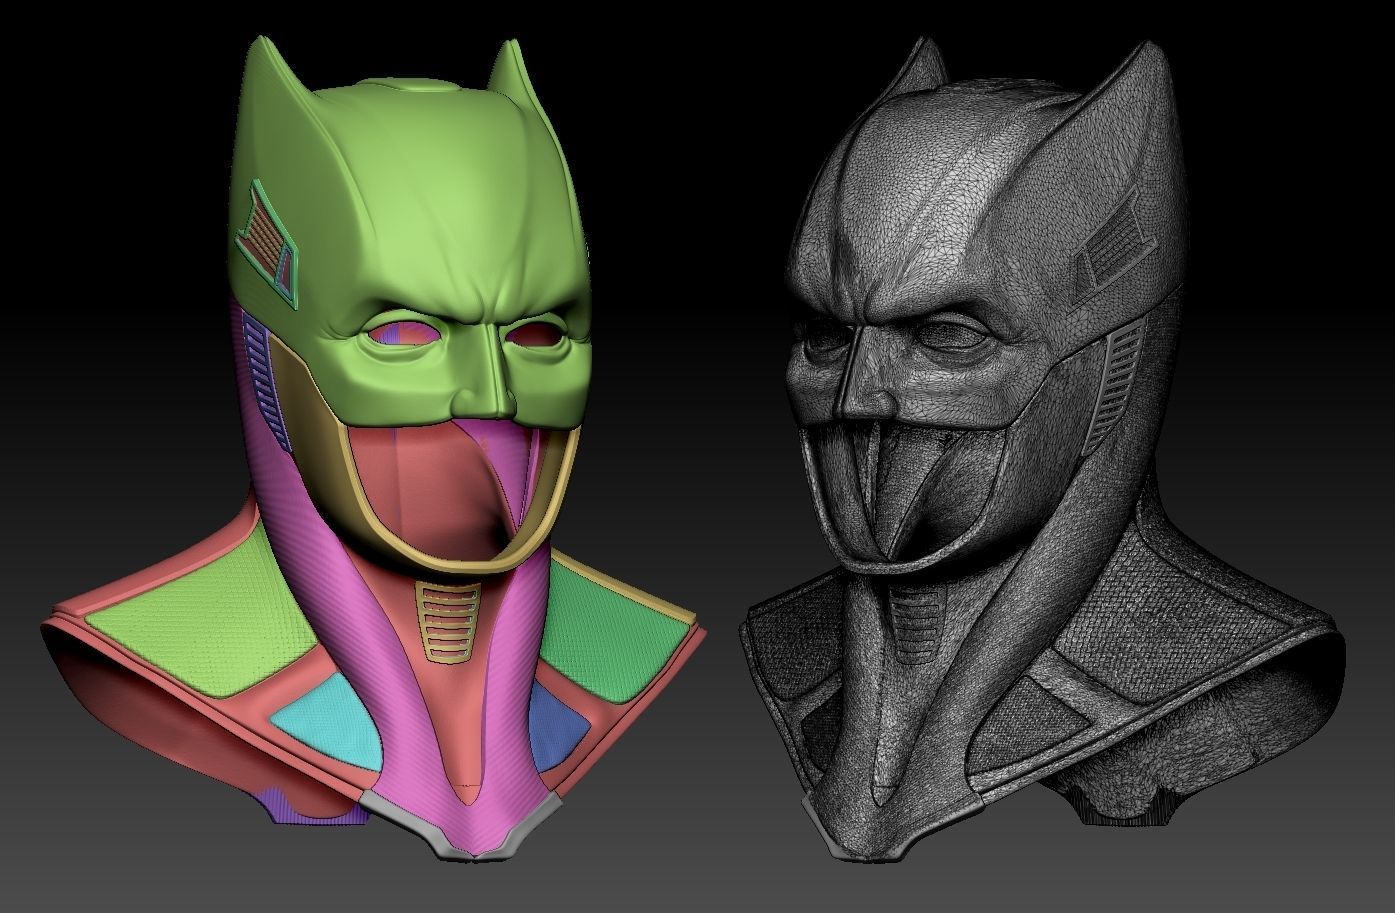Click the vented neck grille on colored bust
Screen dimensions: 1395x913
pyautogui.click(x=446, y=624)
